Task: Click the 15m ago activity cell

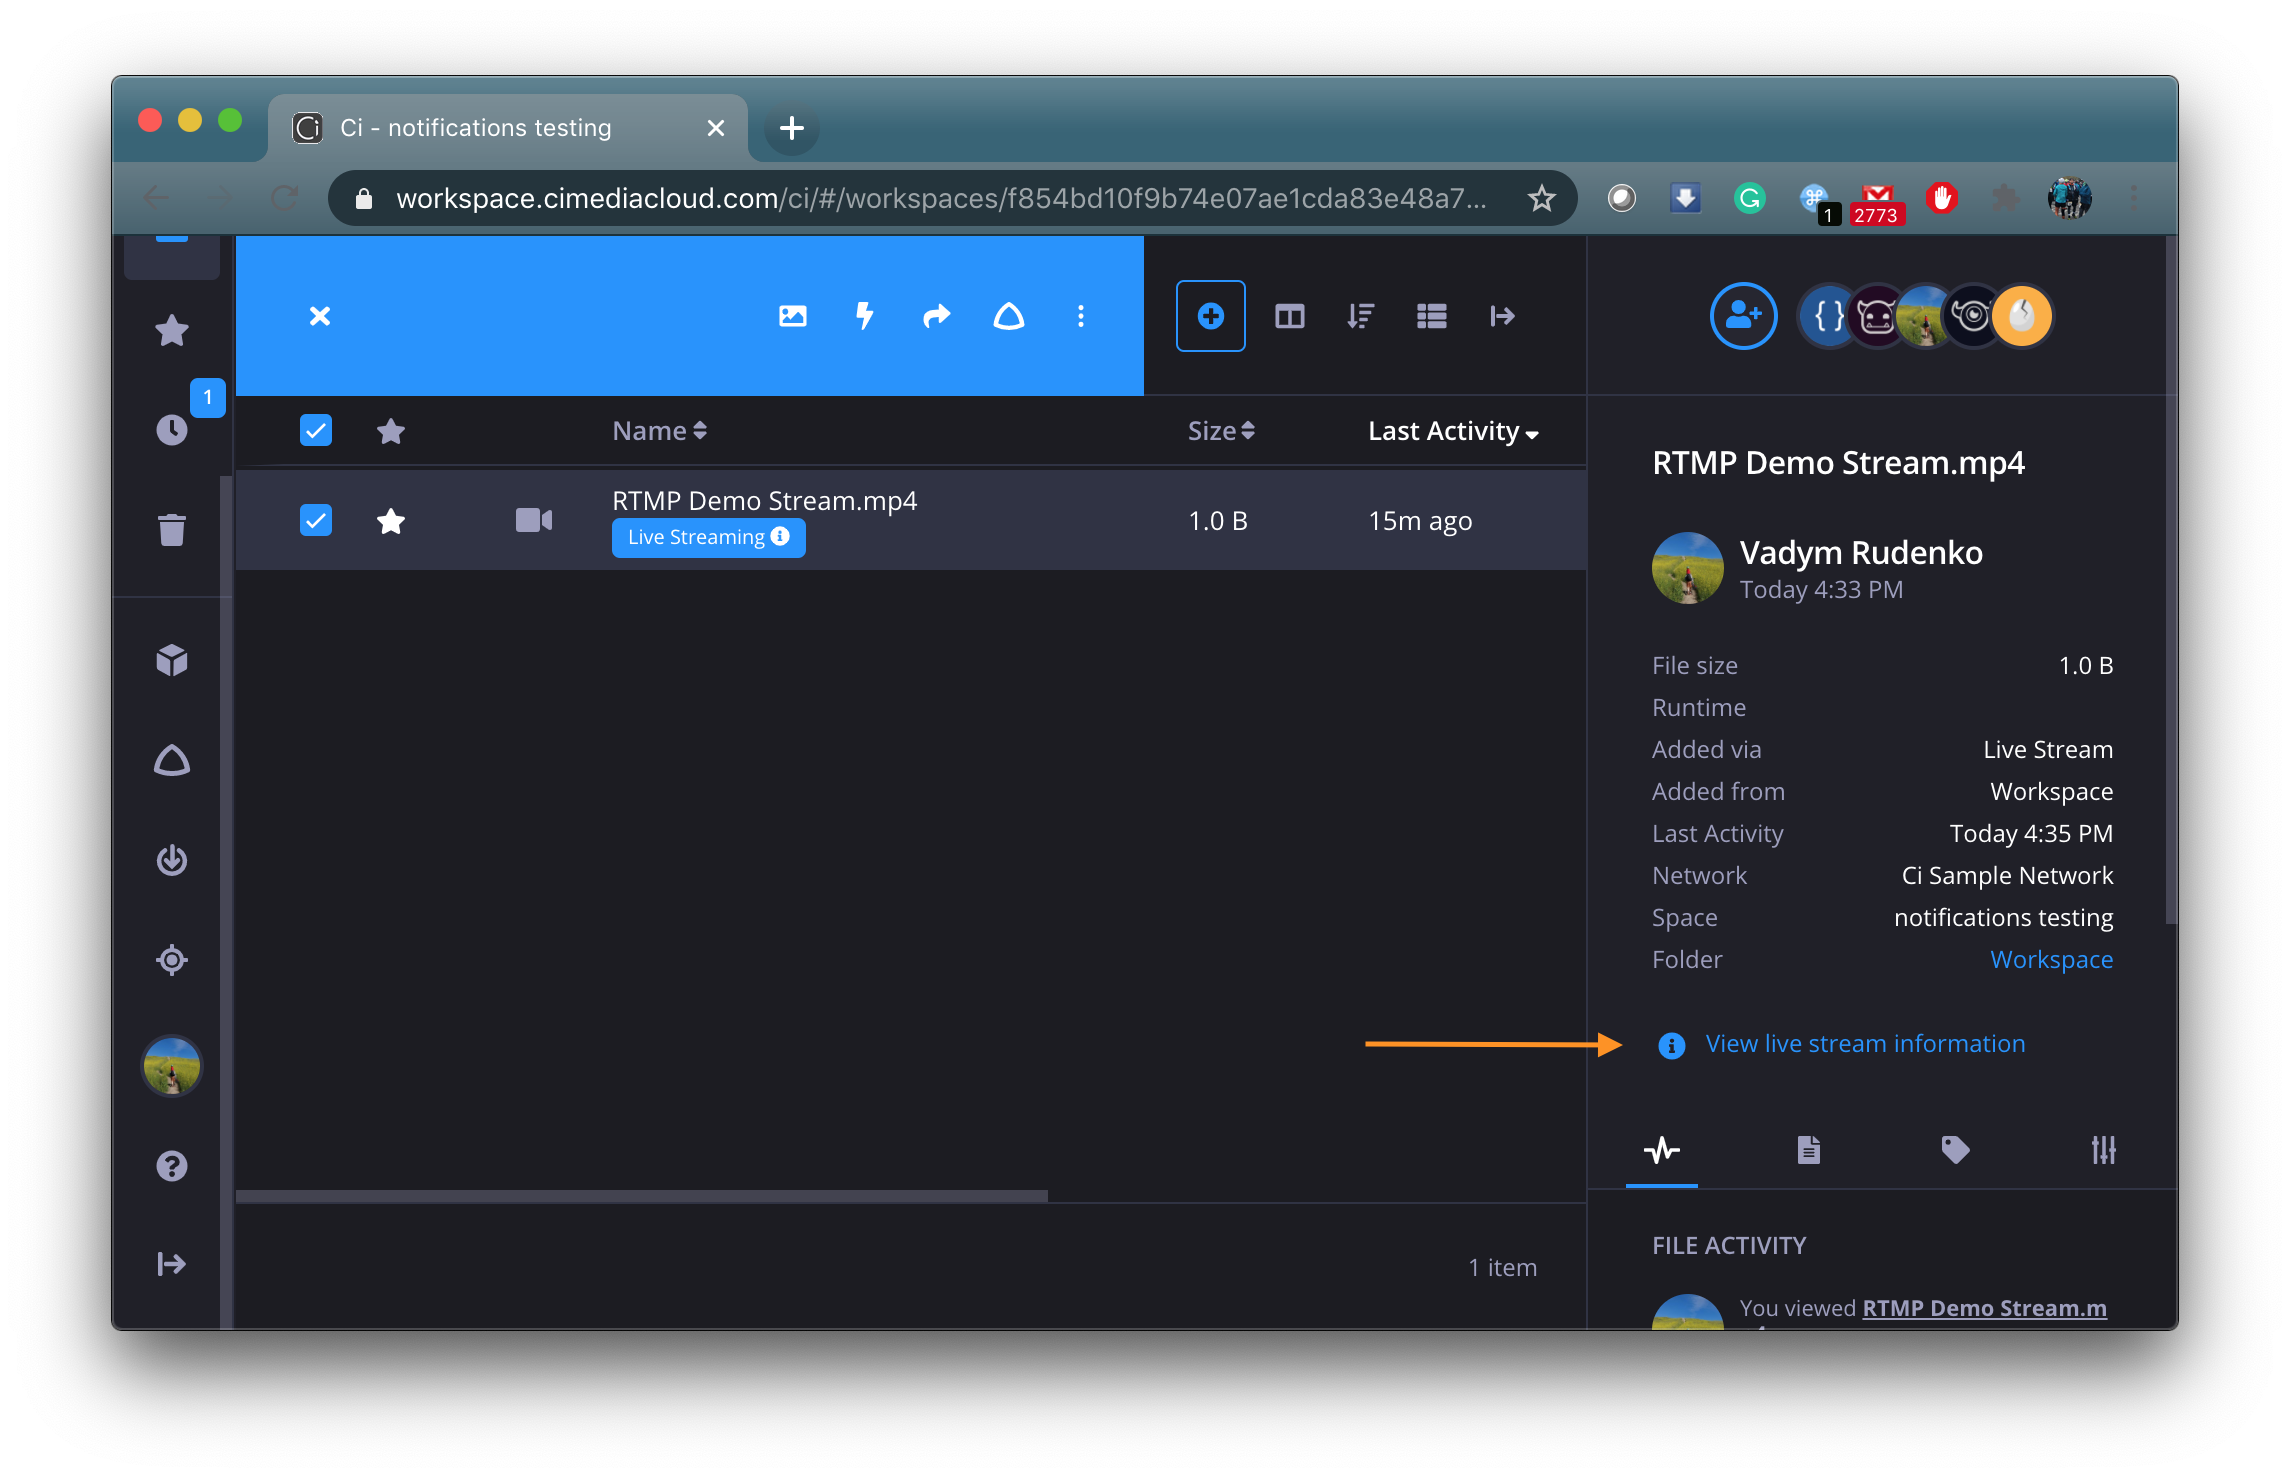Action: click(x=1420, y=521)
